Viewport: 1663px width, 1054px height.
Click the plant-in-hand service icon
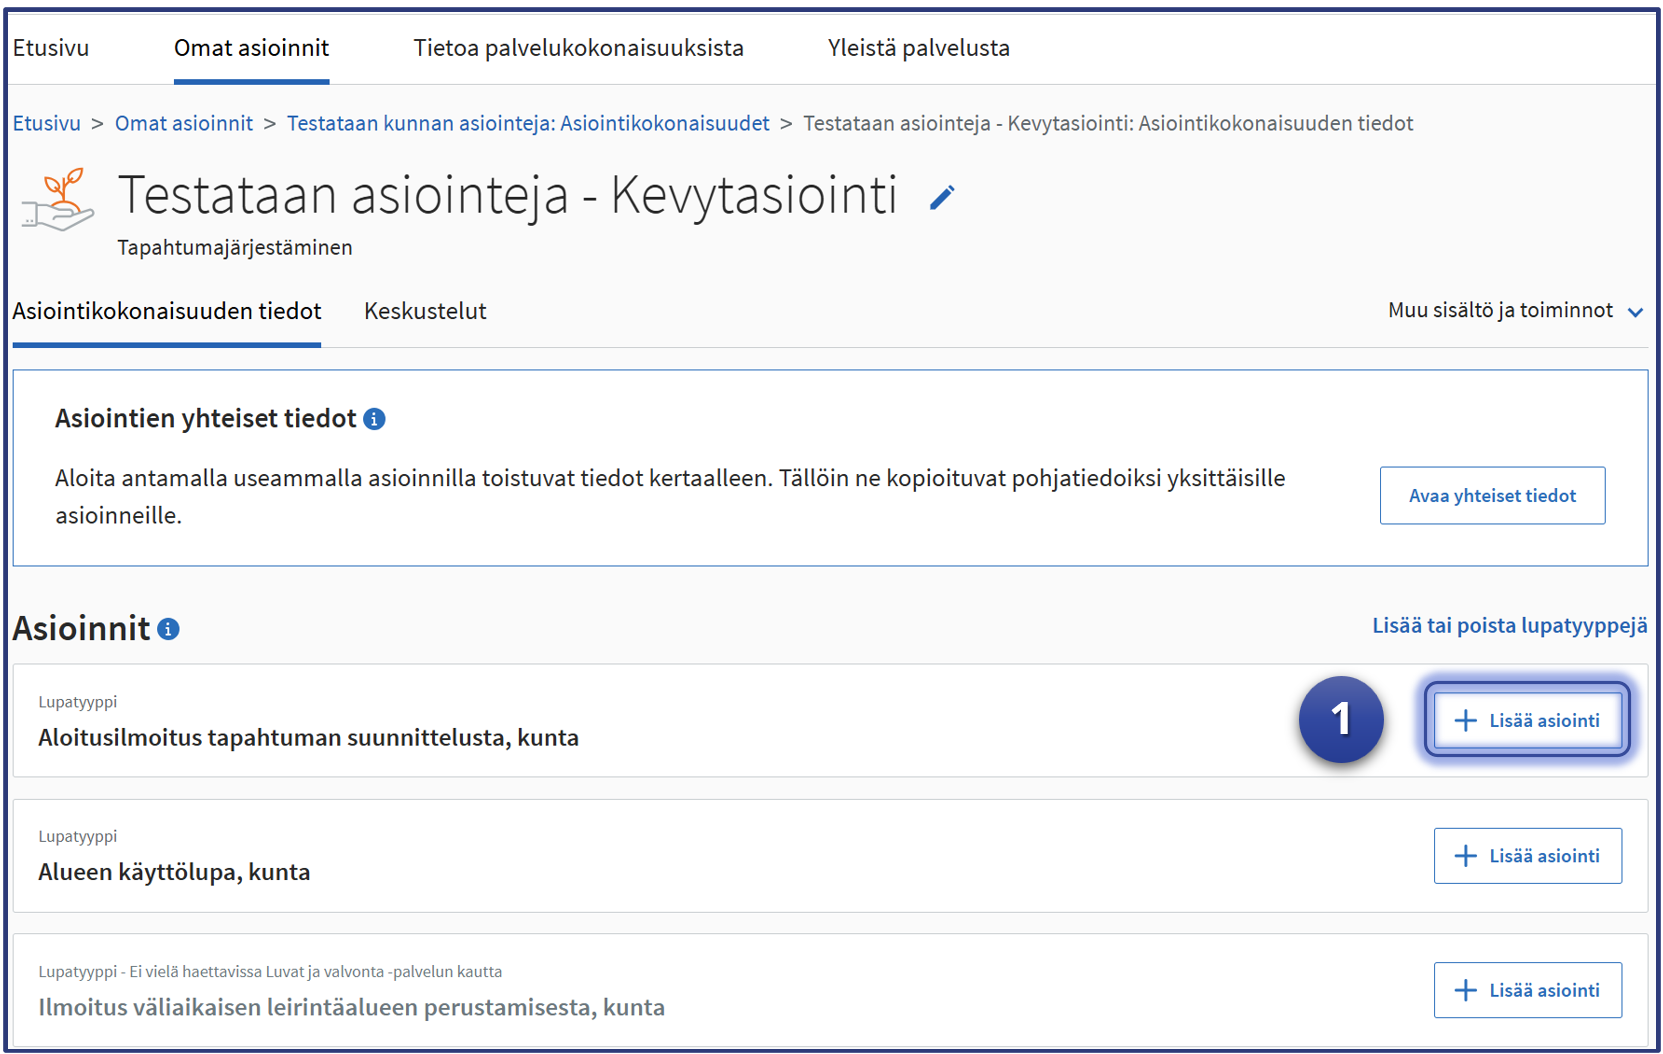59,201
